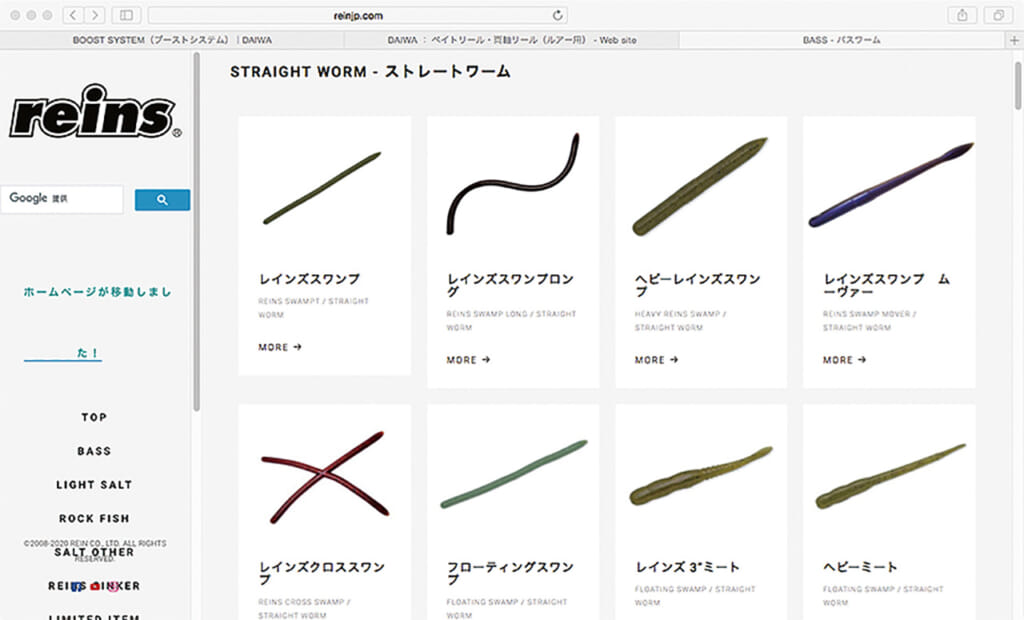
Task: Click the レインズクロススワンプ product title
Action: tap(321, 573)
